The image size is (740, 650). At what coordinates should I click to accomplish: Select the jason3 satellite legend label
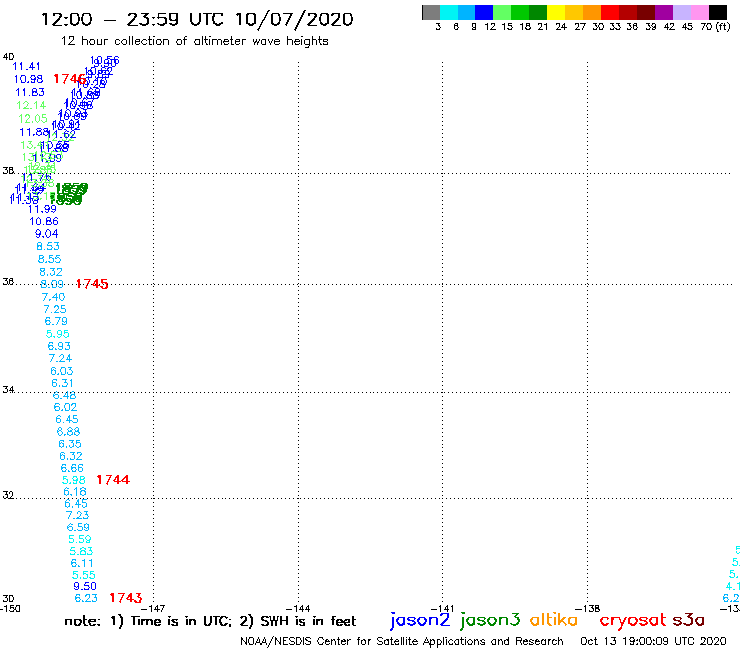click(490, 620)
